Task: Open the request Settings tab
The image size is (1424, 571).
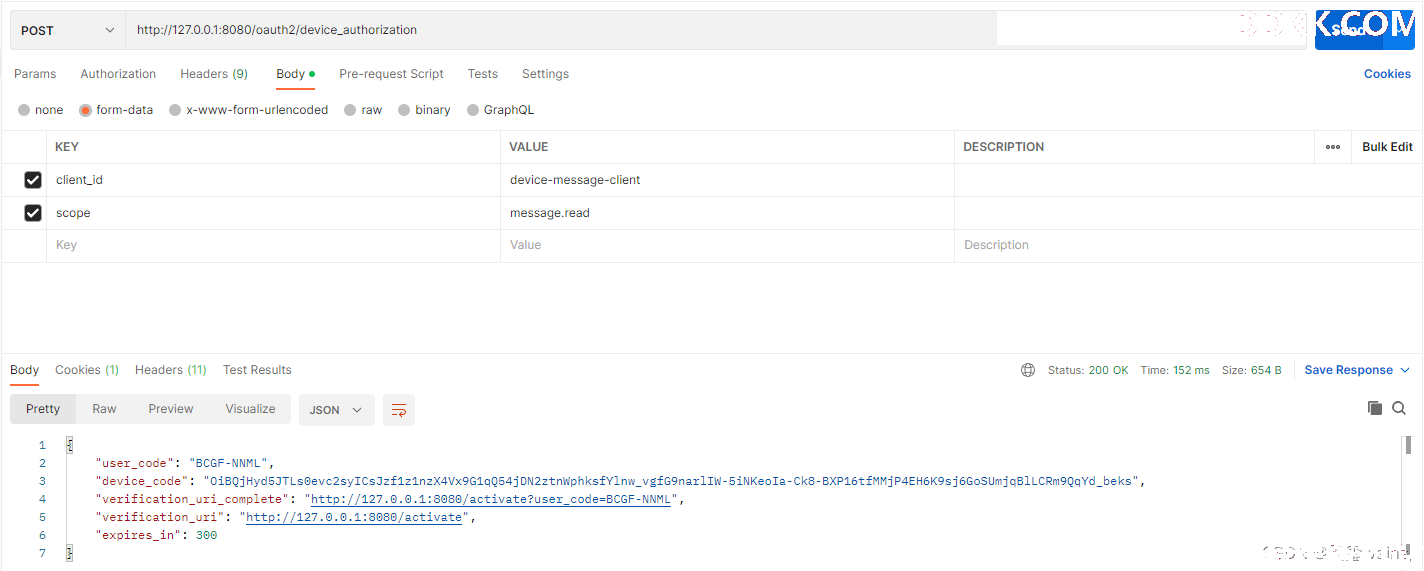Action: click(x=545, y=74)
